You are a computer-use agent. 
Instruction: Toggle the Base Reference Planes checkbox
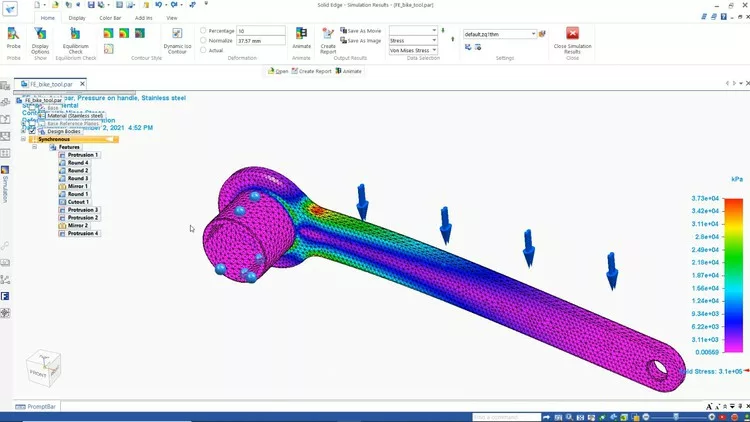click(32, 123)
